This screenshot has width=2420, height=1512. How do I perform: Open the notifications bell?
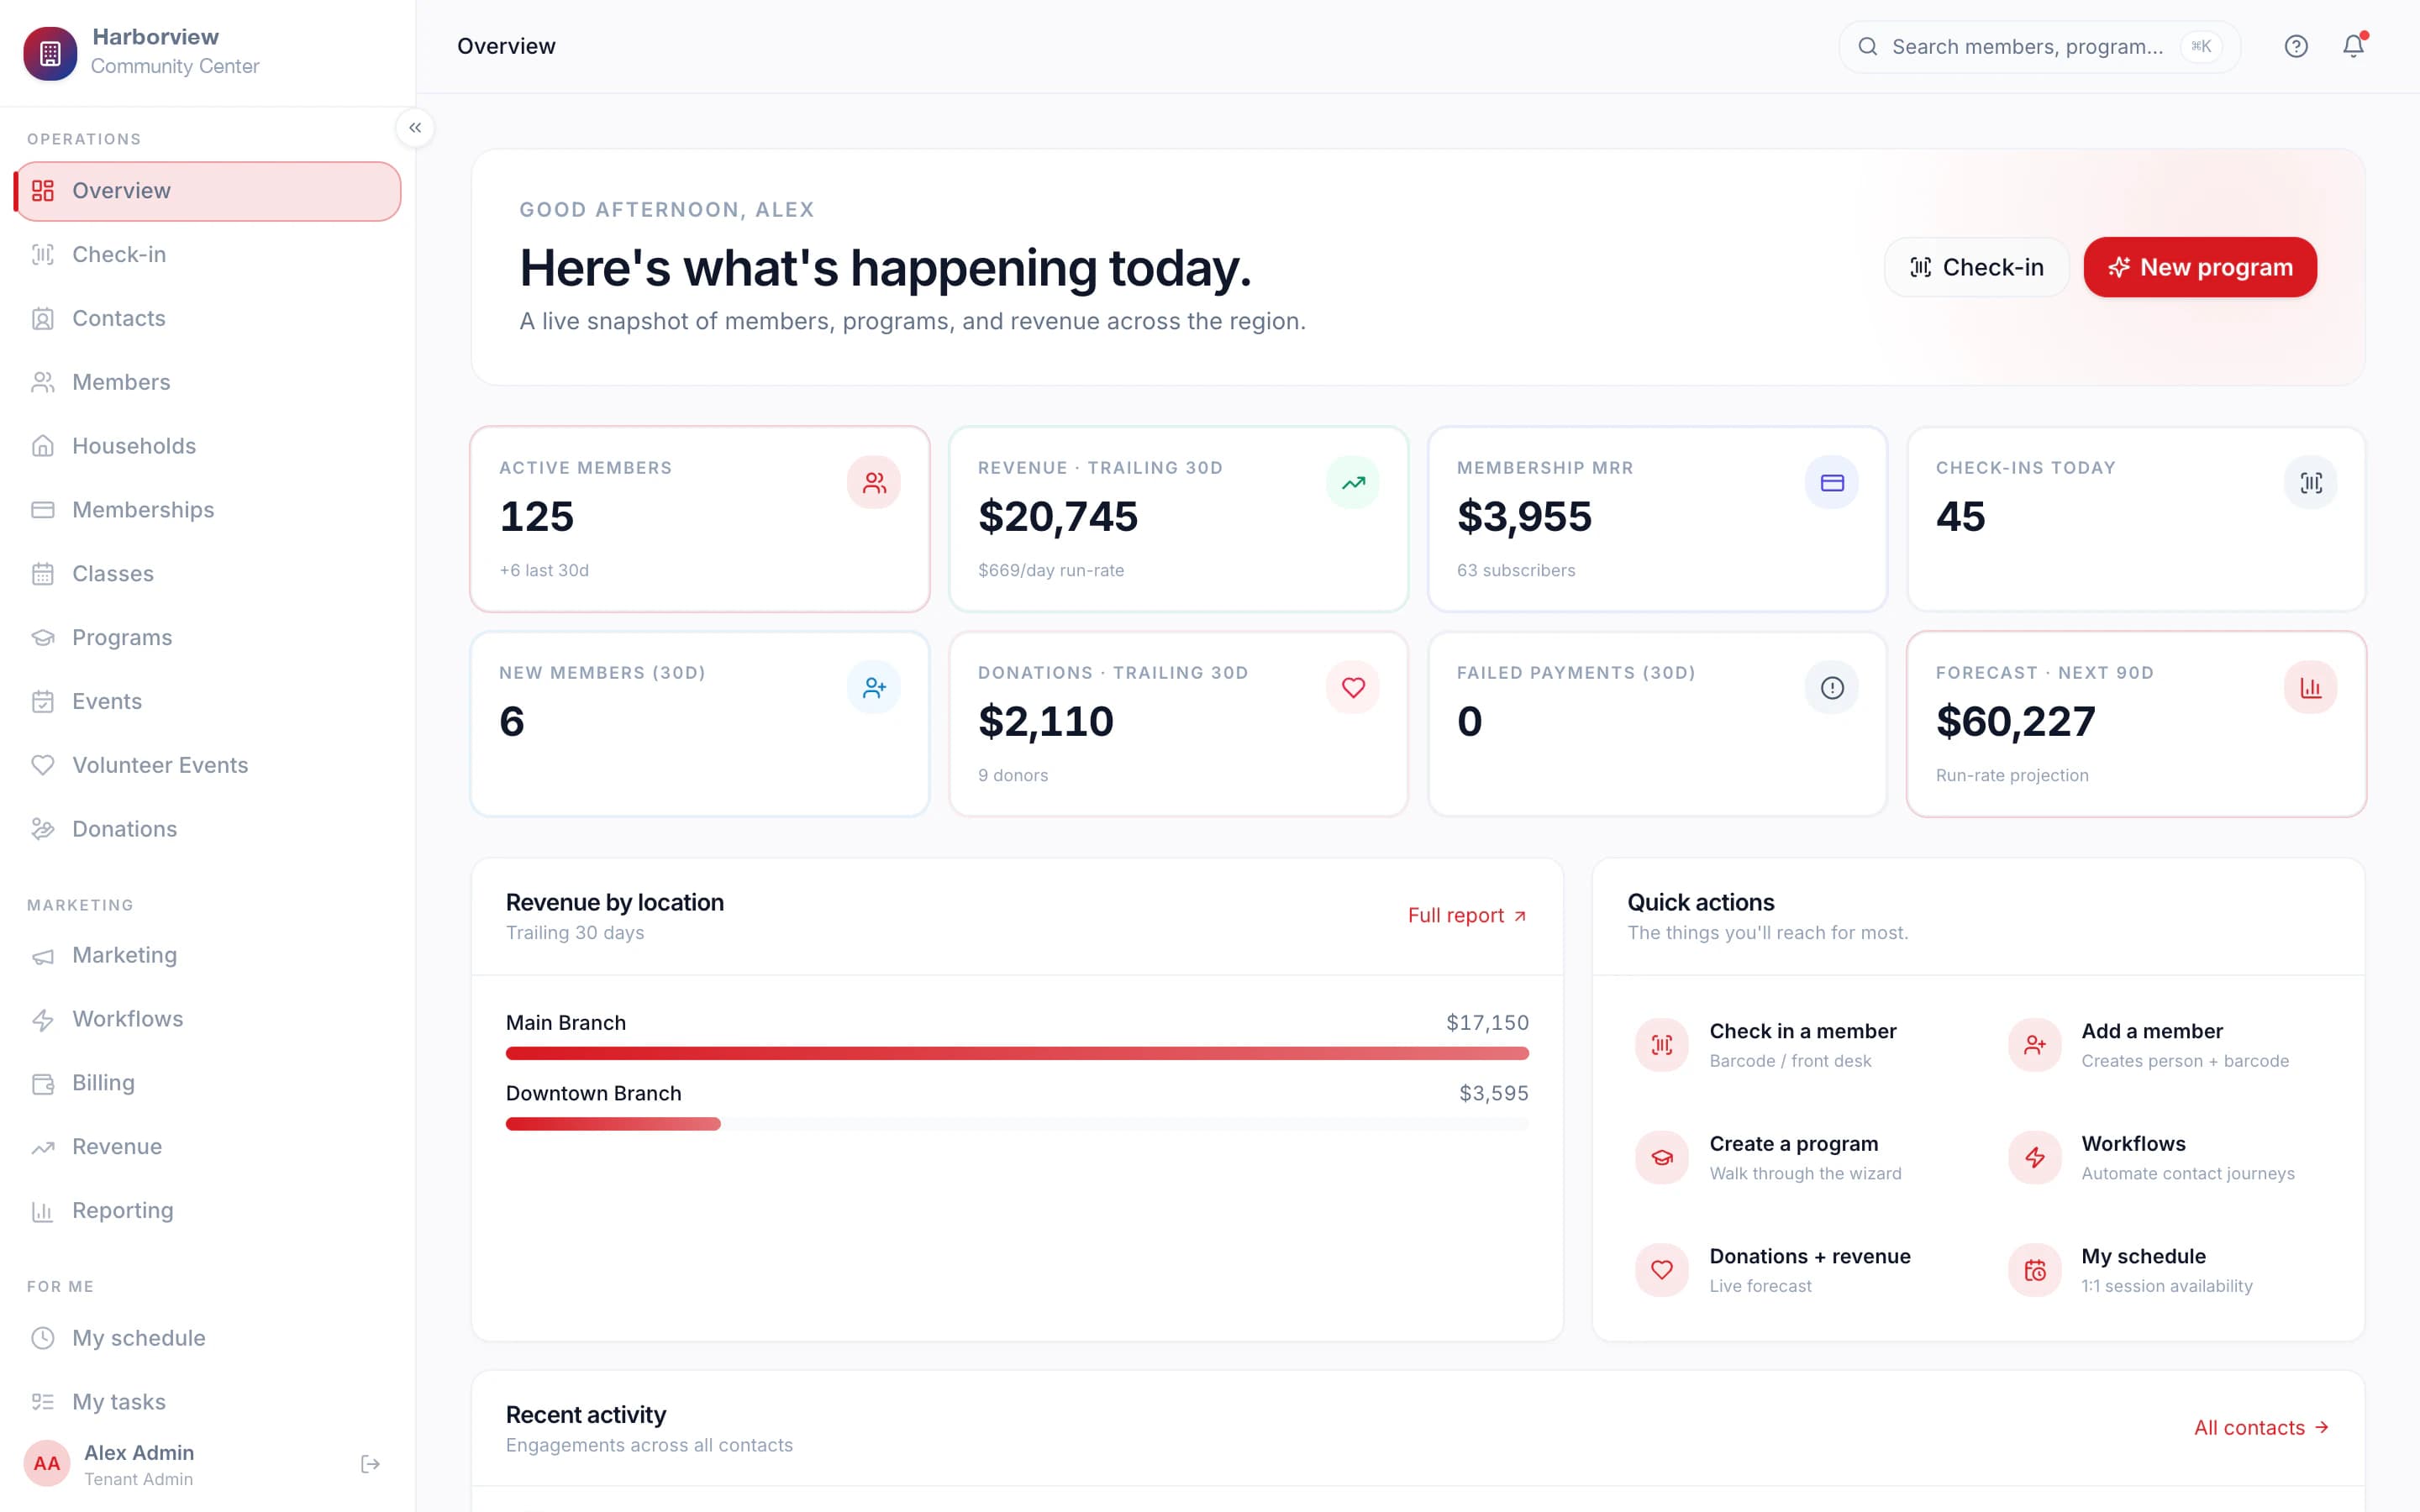pyautogui.click(x=2353, y=46)
